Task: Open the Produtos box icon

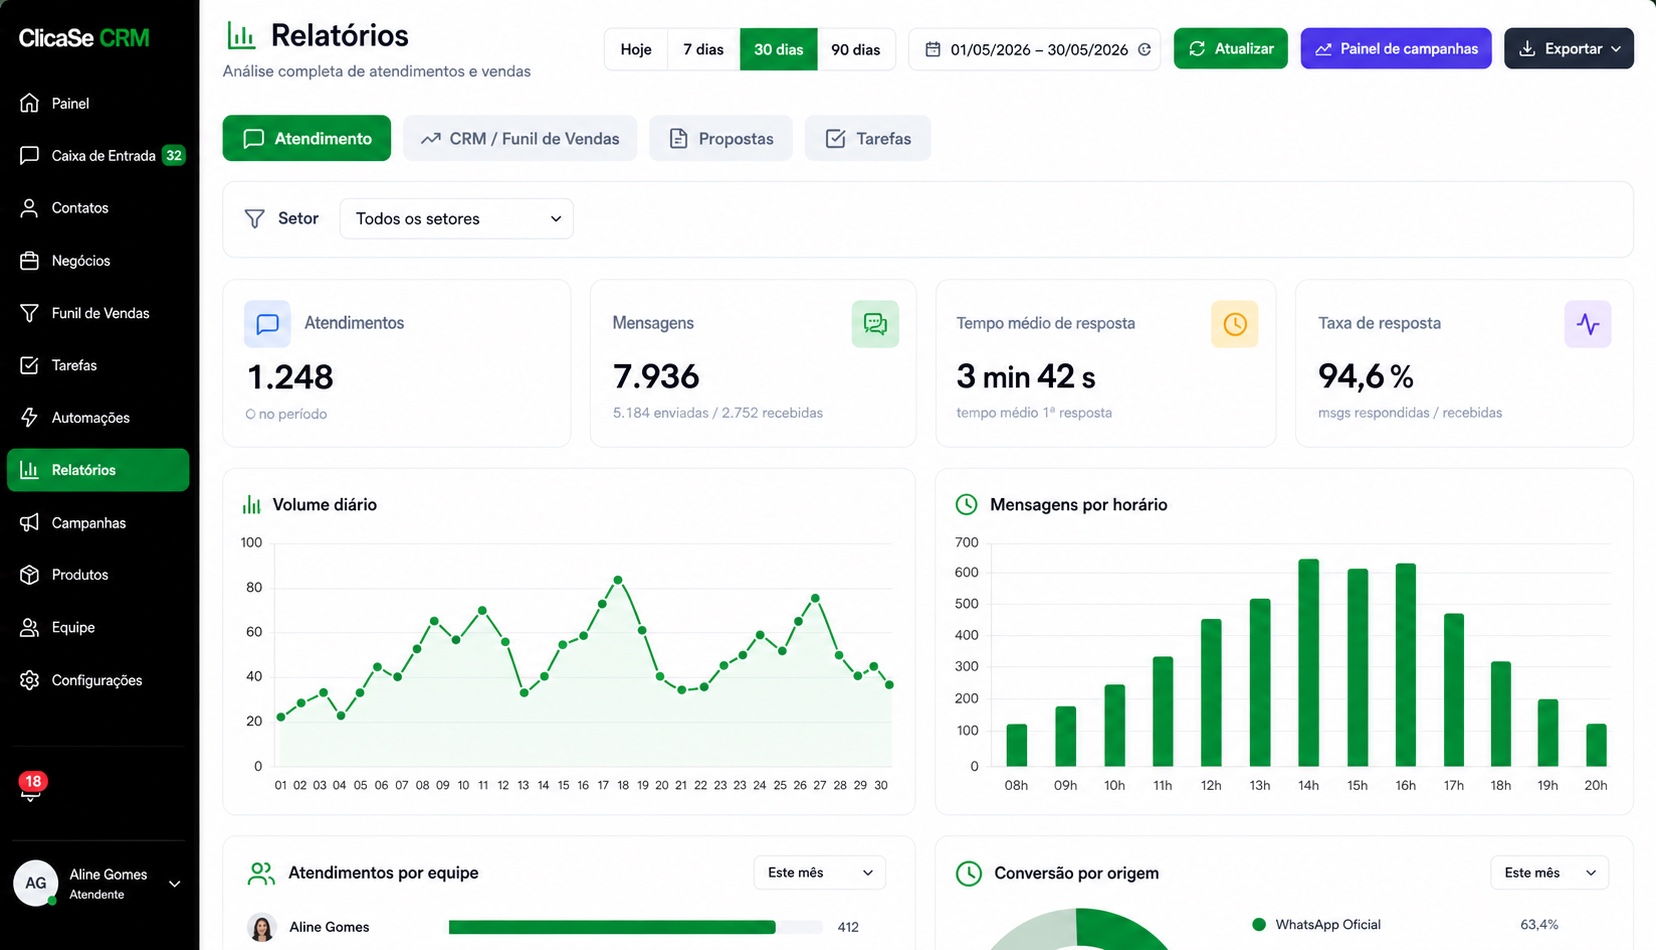Action: pyautogui.click(x=30, y=575)
